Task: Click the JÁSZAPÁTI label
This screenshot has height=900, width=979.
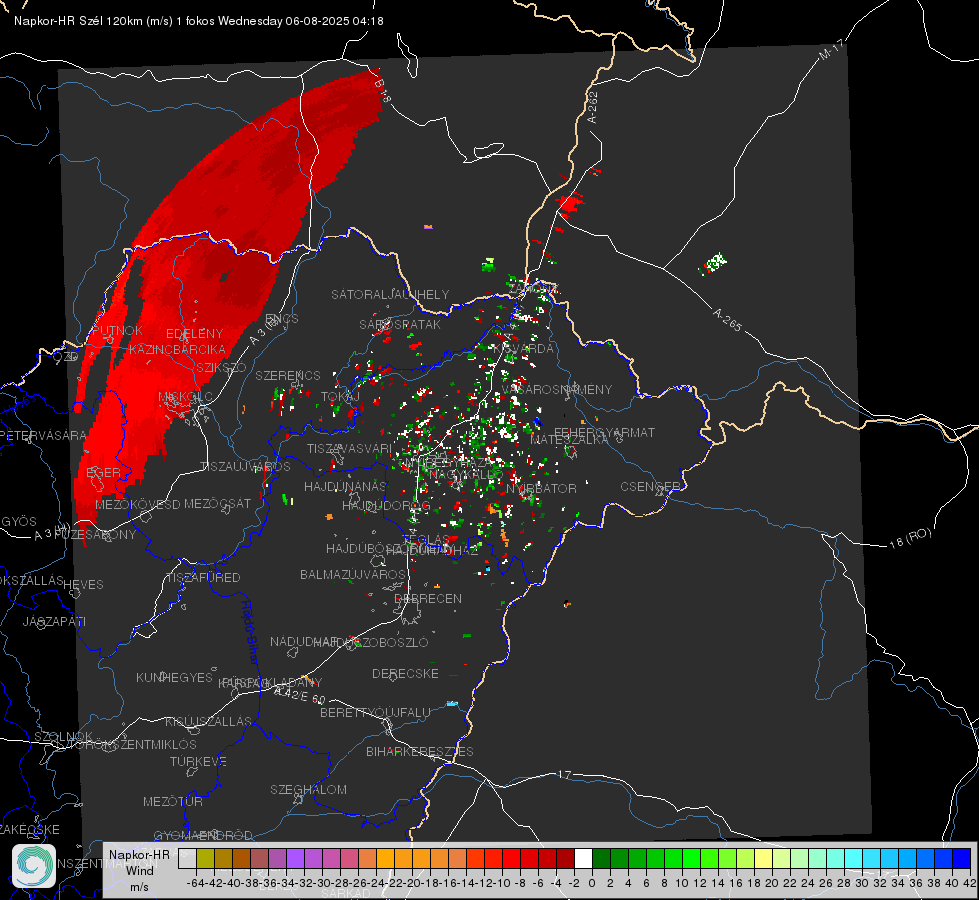Action: 54,621
